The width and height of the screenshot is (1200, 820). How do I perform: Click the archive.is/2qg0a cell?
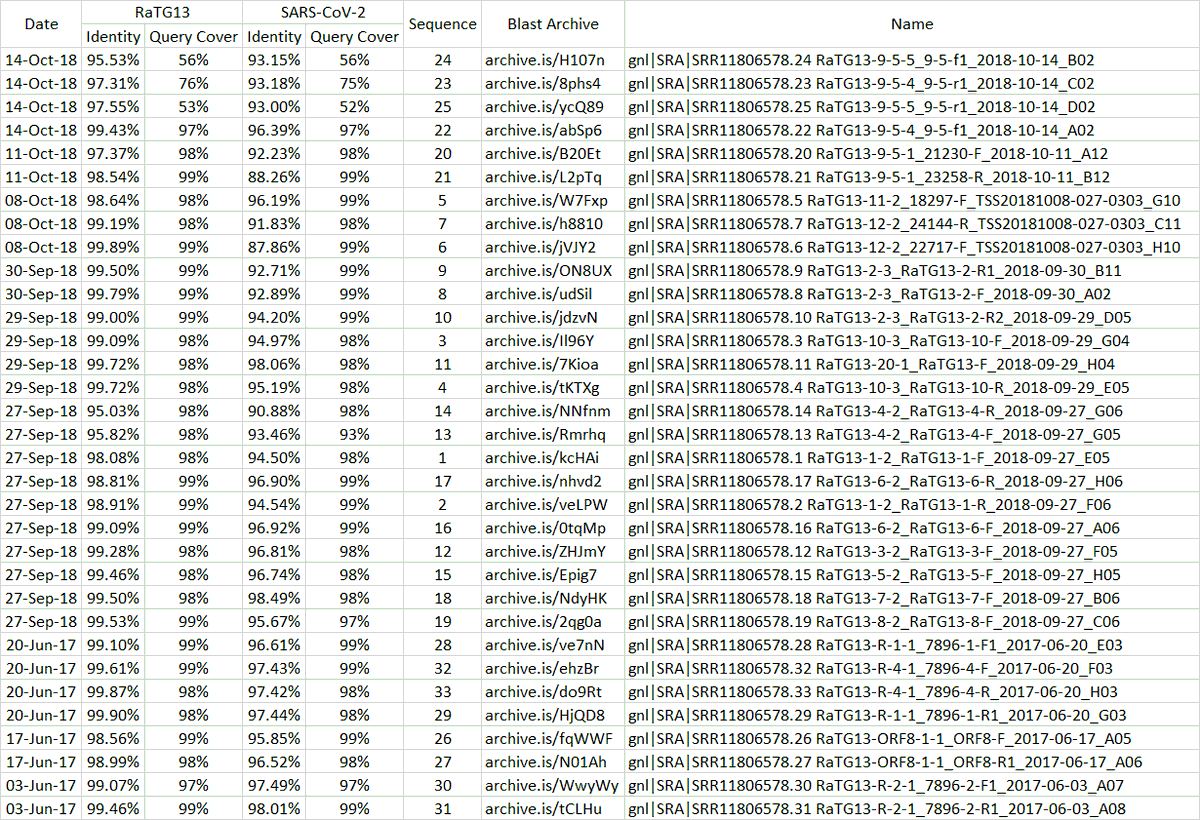(553, 621)
